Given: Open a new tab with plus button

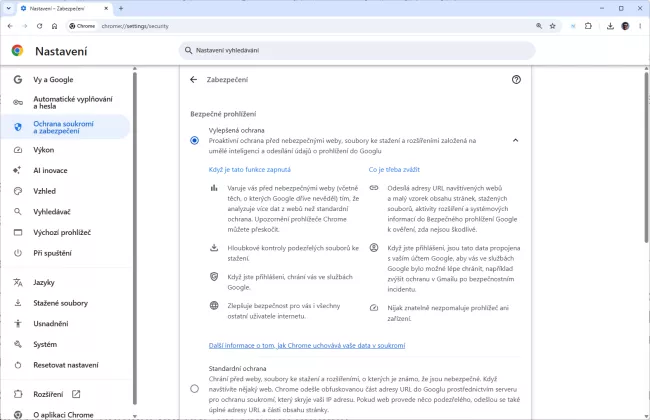Looking at the screenshot, I should (x=121, y=8).
